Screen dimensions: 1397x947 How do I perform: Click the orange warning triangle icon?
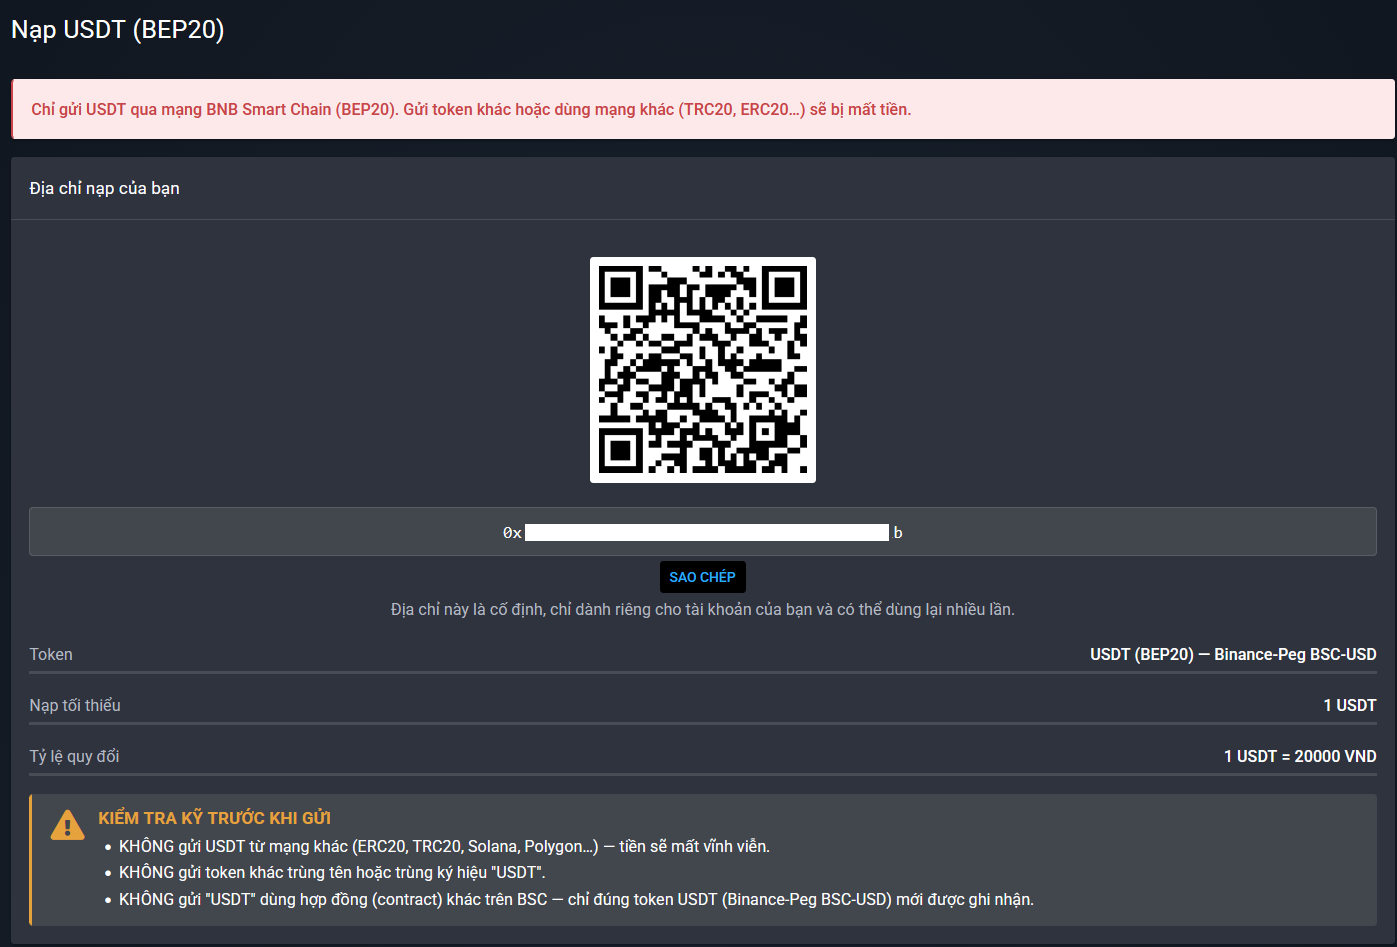(x=67, y=825)
